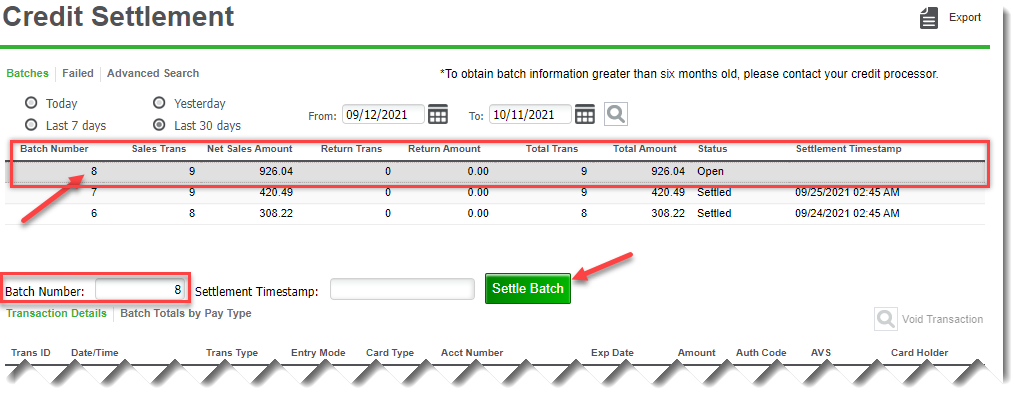This screenshot has width=1018, height=399.
Task: Click the 09/25/2021 02:45 AM timestamp
Action: (x=847, y=193)
